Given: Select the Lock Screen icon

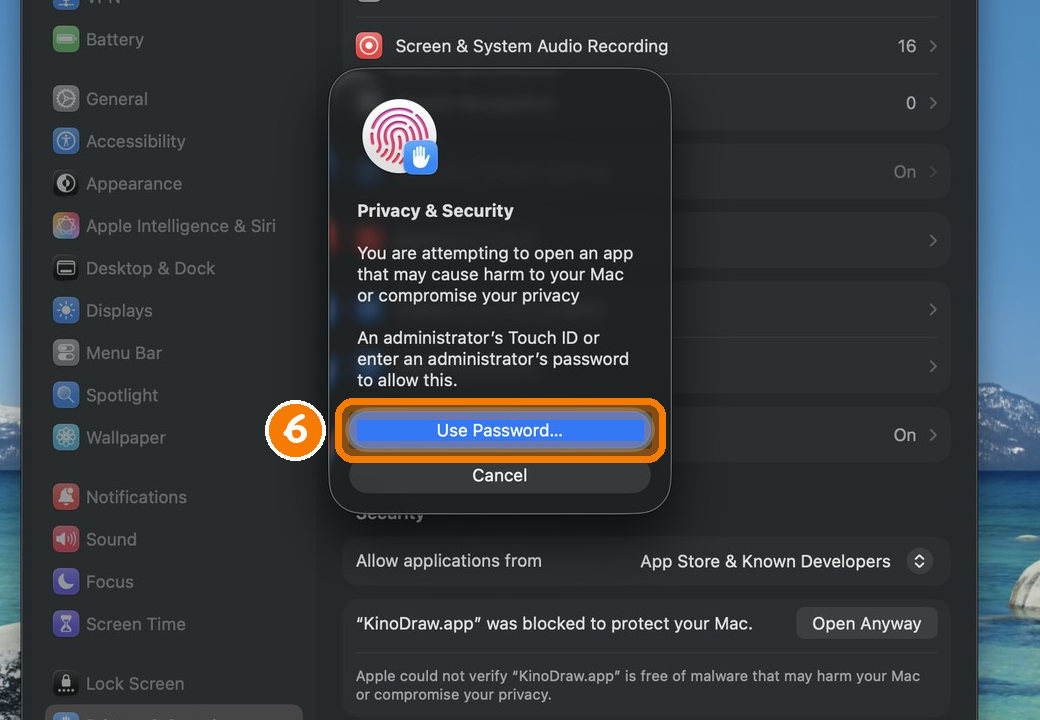Looking at the screenshot, I should tap(66, 683).
